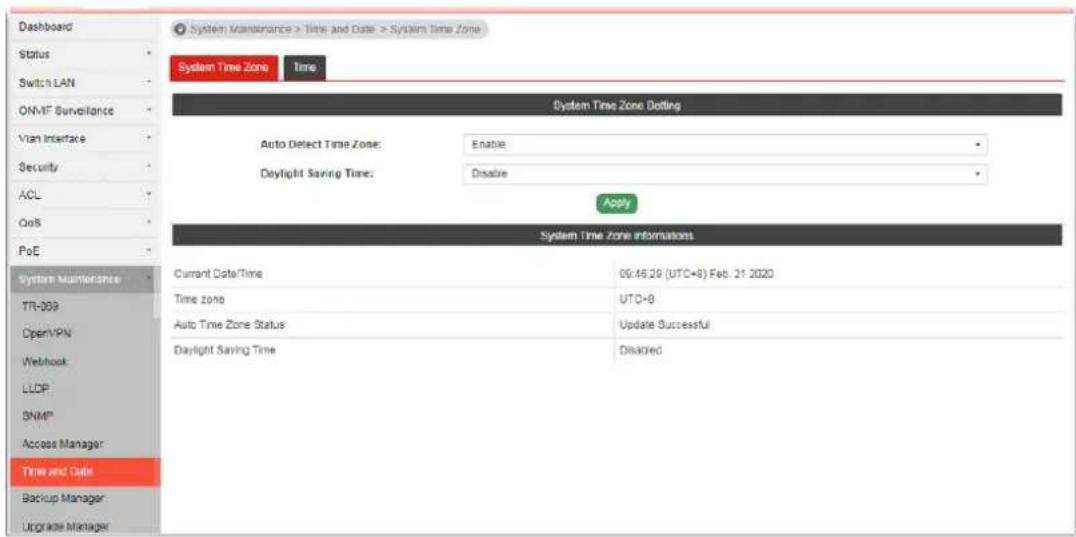Select the 'Disabled' Daylight Saving value
1076x537 pixels.
coord(640,350)
